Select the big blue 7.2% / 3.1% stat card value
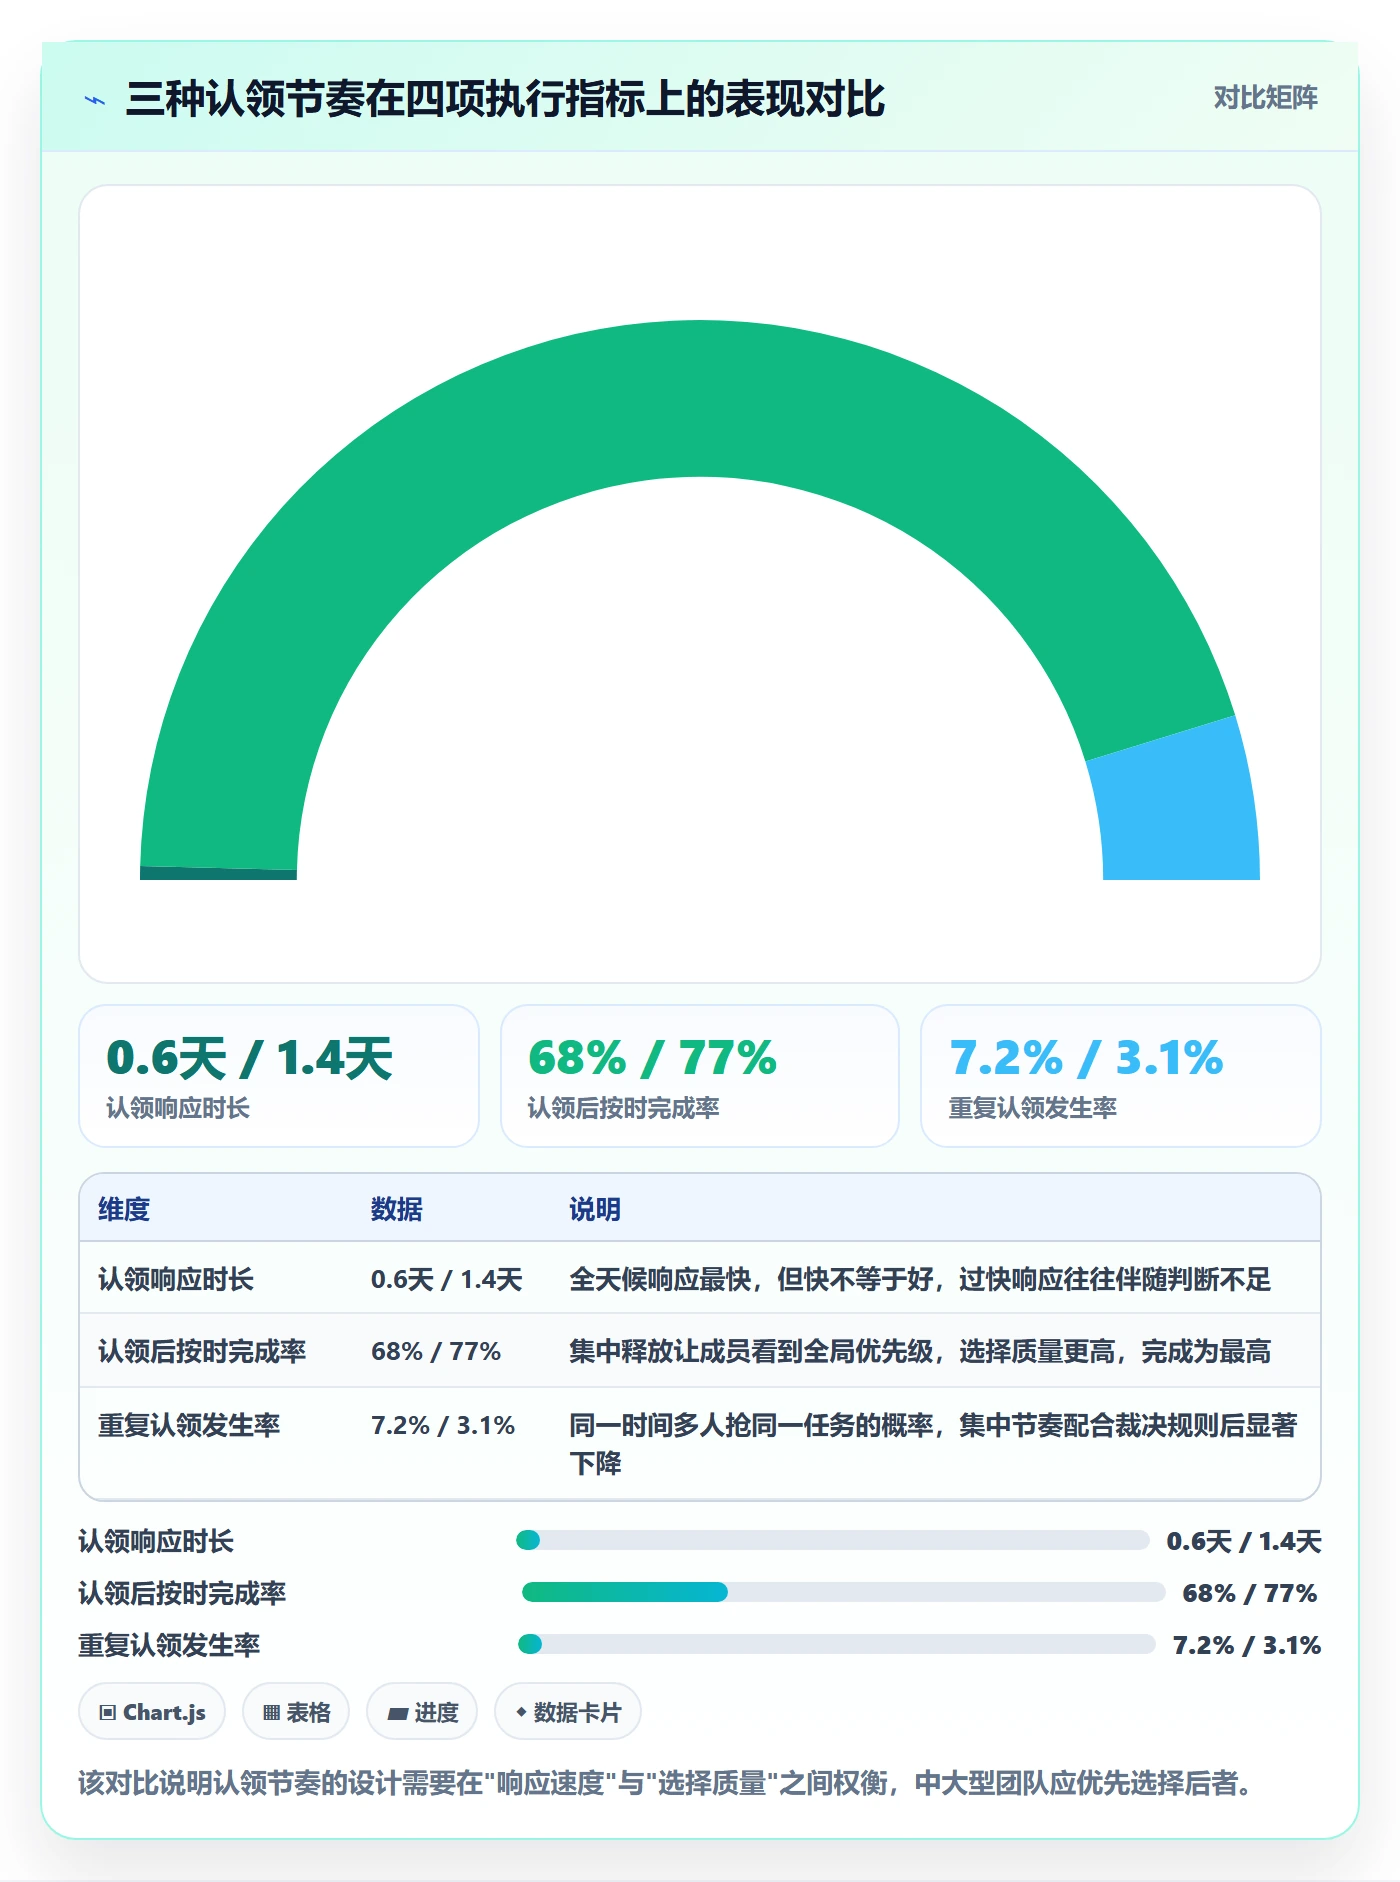This screenshot has width=1400, height=1882. coord(1086,1058)
